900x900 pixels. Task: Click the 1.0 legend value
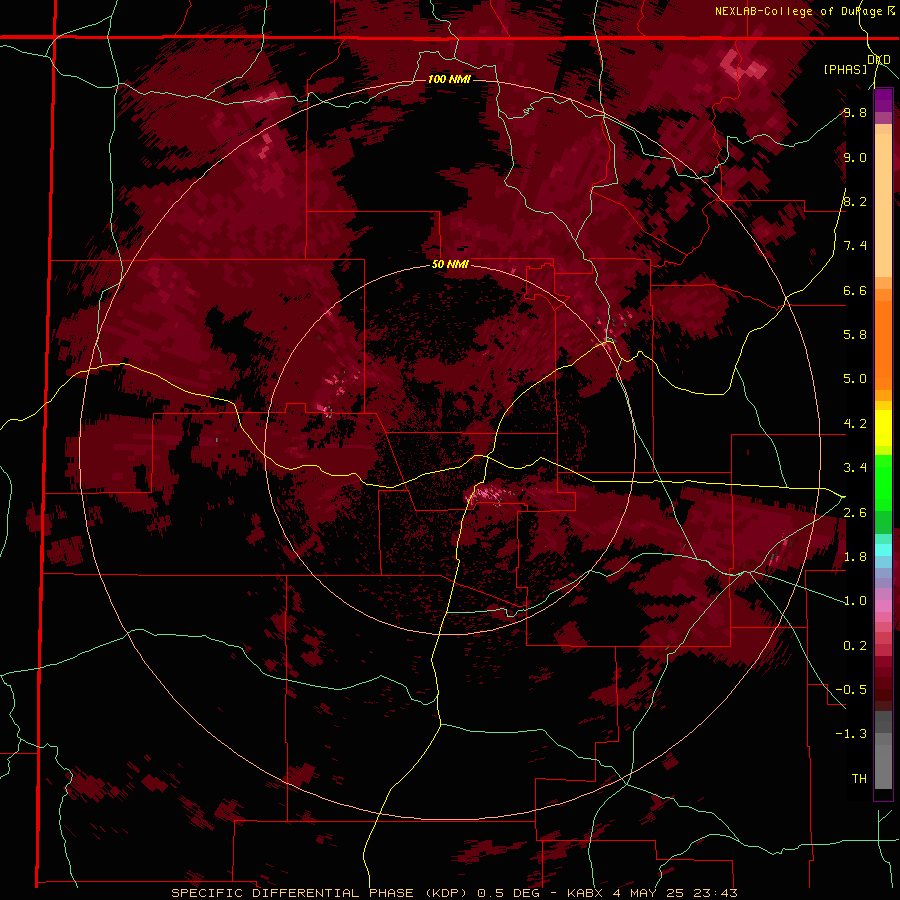[855, 601]
